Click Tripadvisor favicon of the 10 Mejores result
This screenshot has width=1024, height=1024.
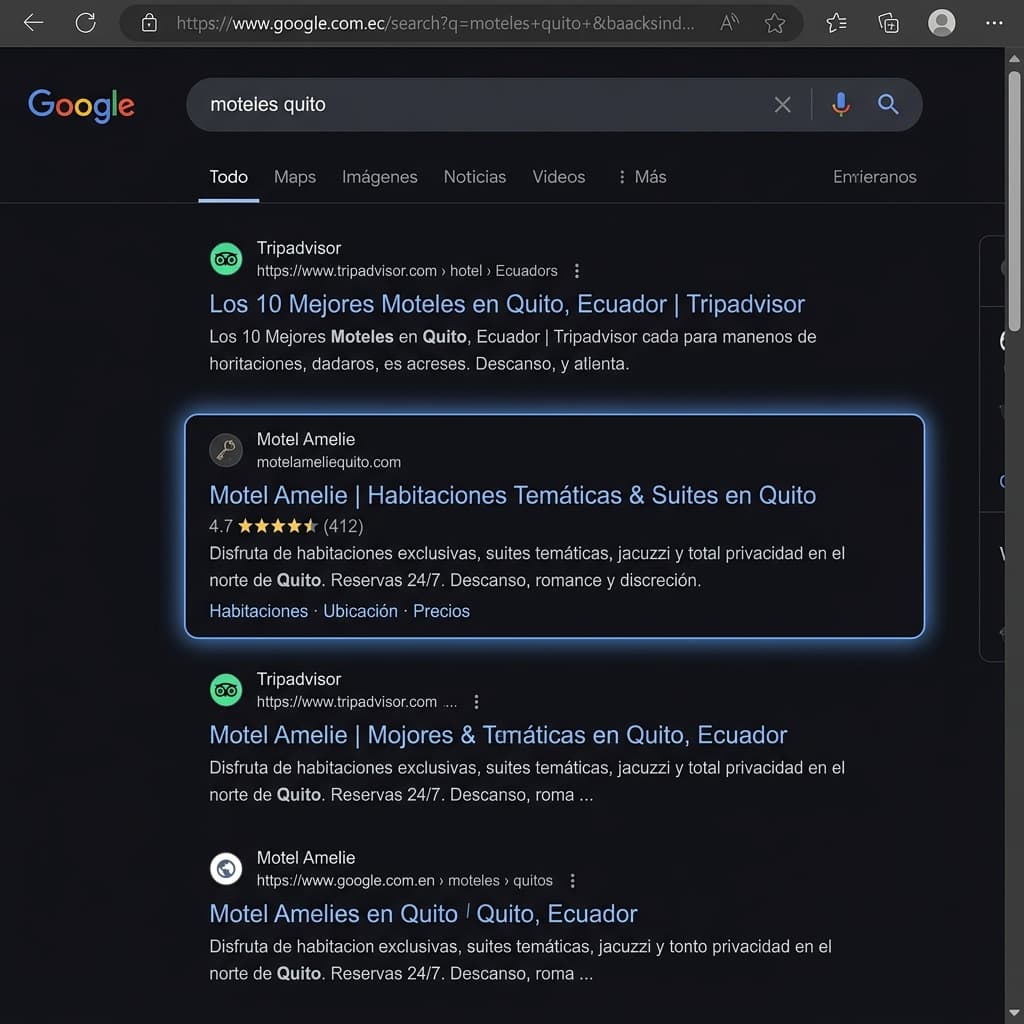(226, 259)
